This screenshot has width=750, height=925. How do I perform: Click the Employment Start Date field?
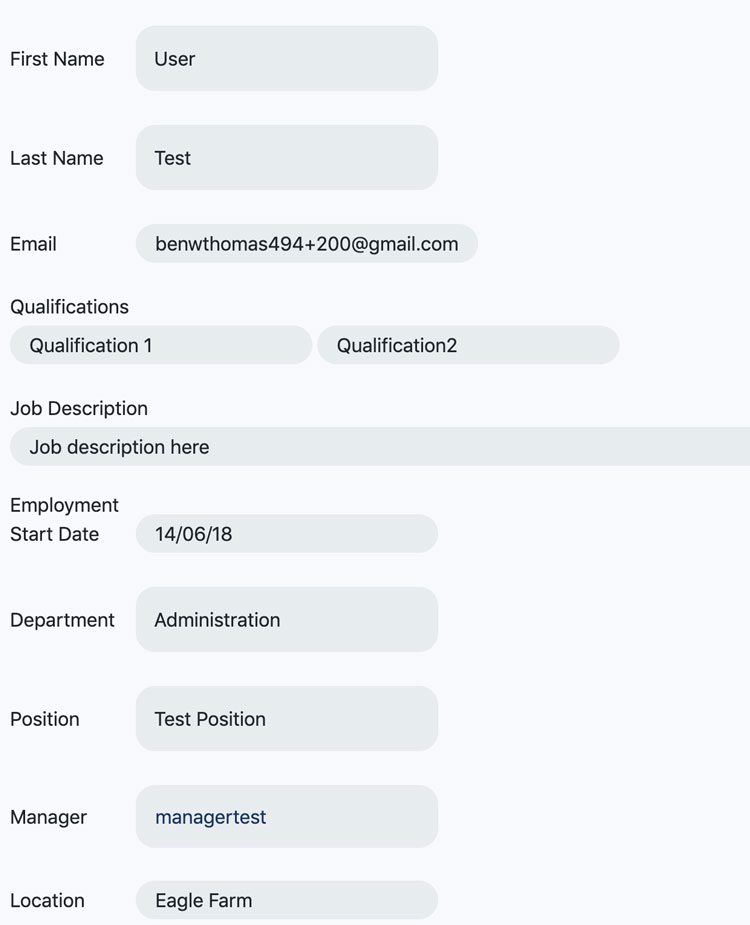click(x=286, y=533)
